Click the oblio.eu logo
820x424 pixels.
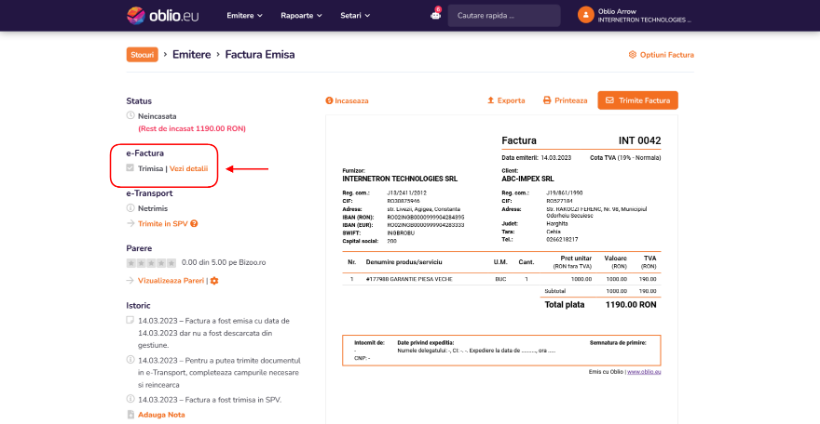pyautogui.click(x=163, y=15)
